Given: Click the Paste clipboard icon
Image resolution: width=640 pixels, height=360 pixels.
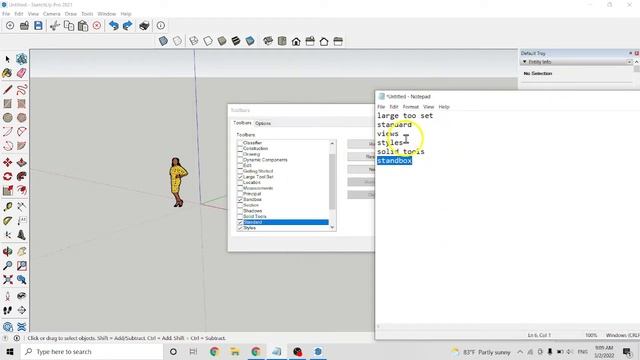Looking at the screenshot, I should tap(83, 26).
